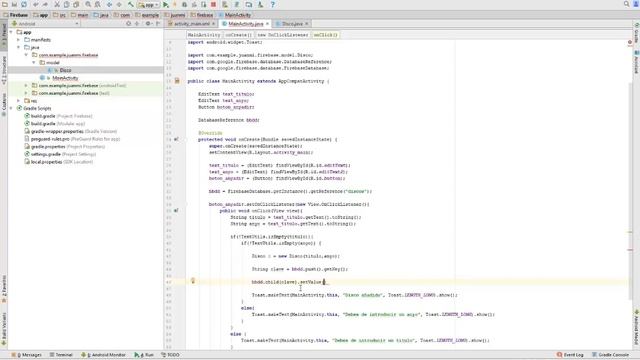
Task: Open the Terminal tool window
Action: click(x=61, y=355)
